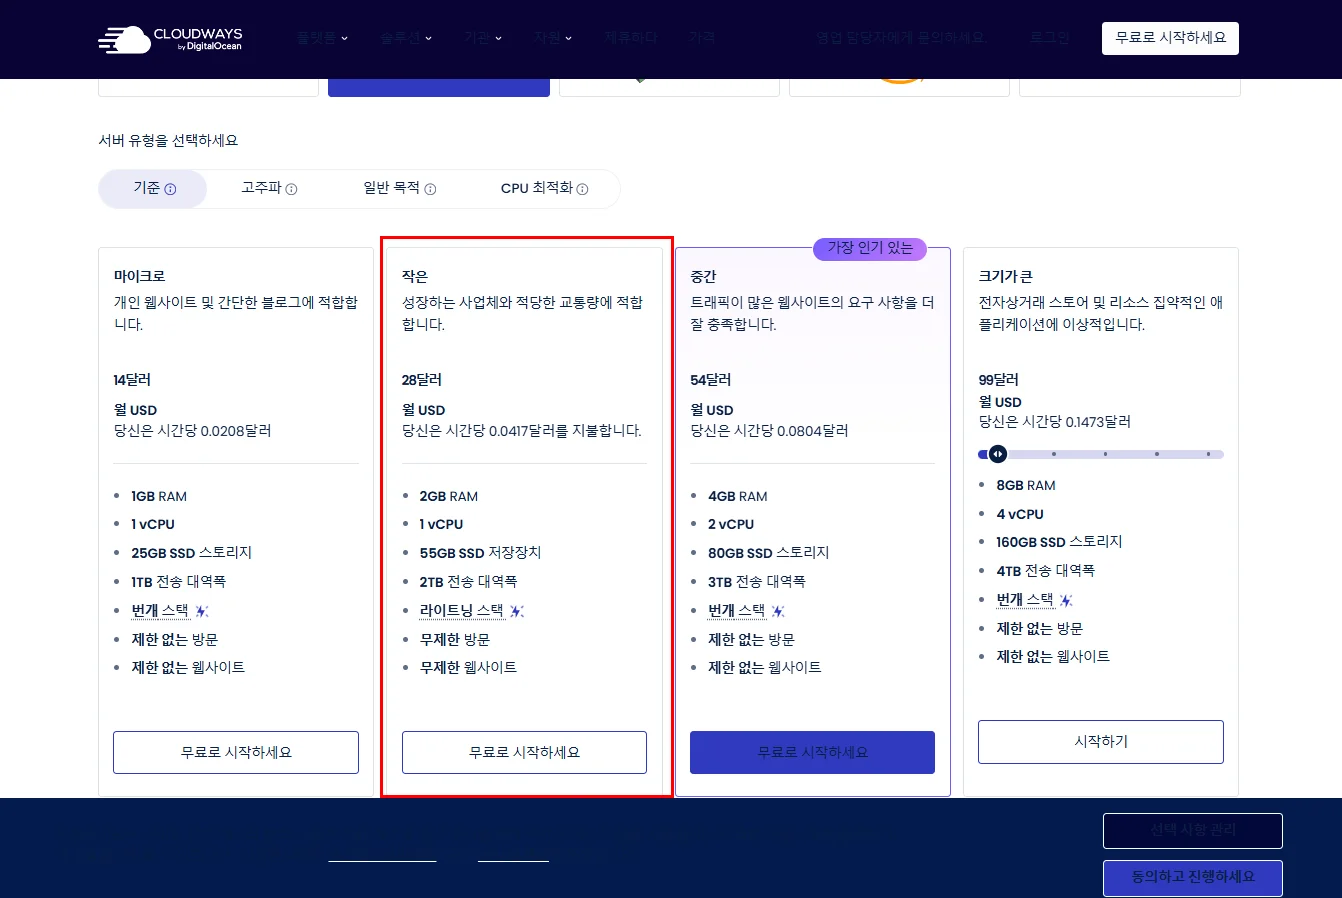Open 번개 스택 link in 8GB RAM plan
Viewport: 1342px width, 898px height.
tap(1025, 600)
